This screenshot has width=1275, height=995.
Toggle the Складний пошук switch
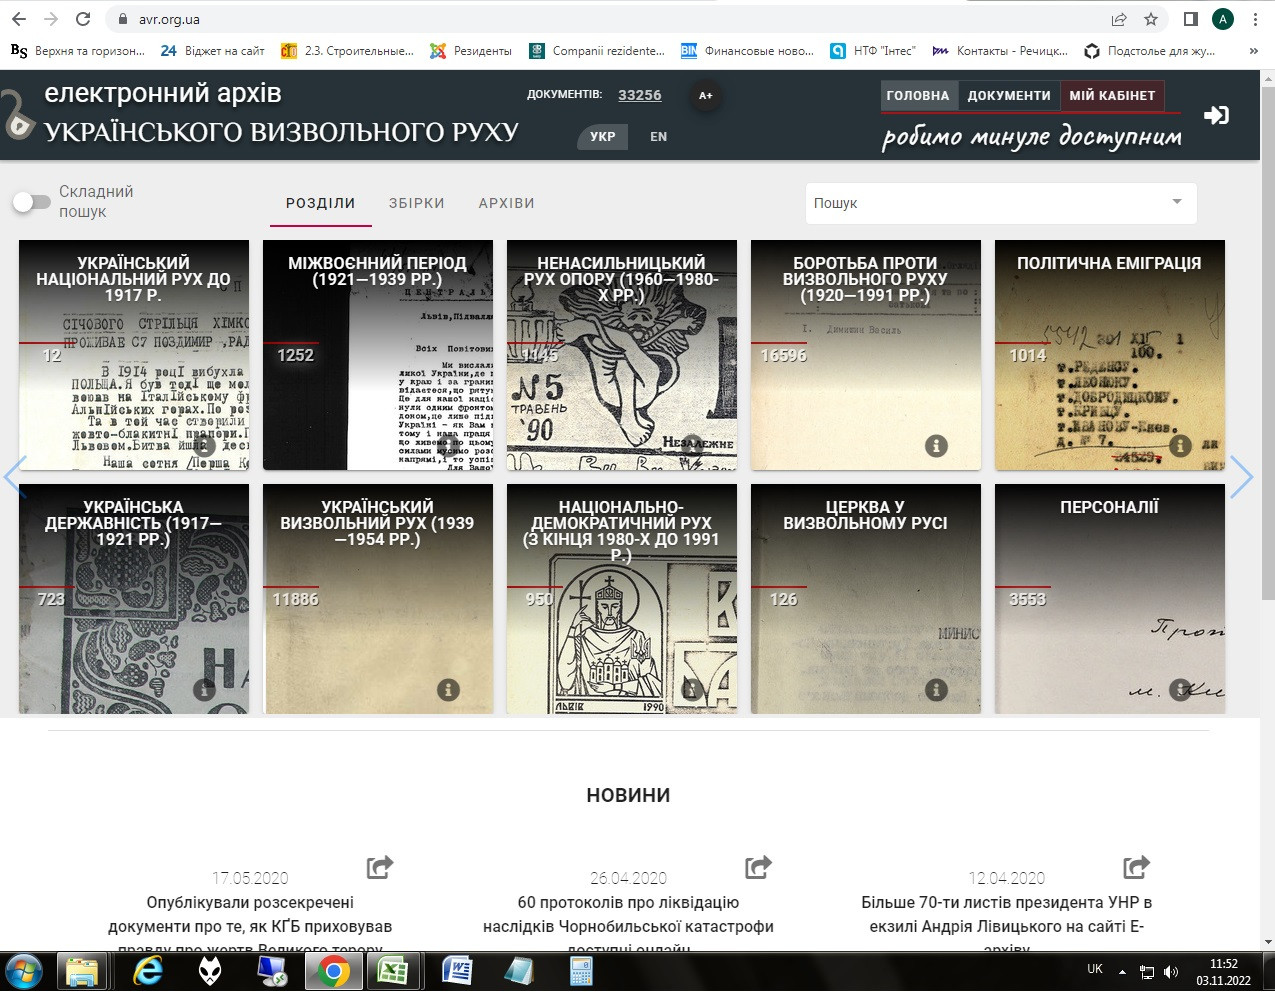31,202
